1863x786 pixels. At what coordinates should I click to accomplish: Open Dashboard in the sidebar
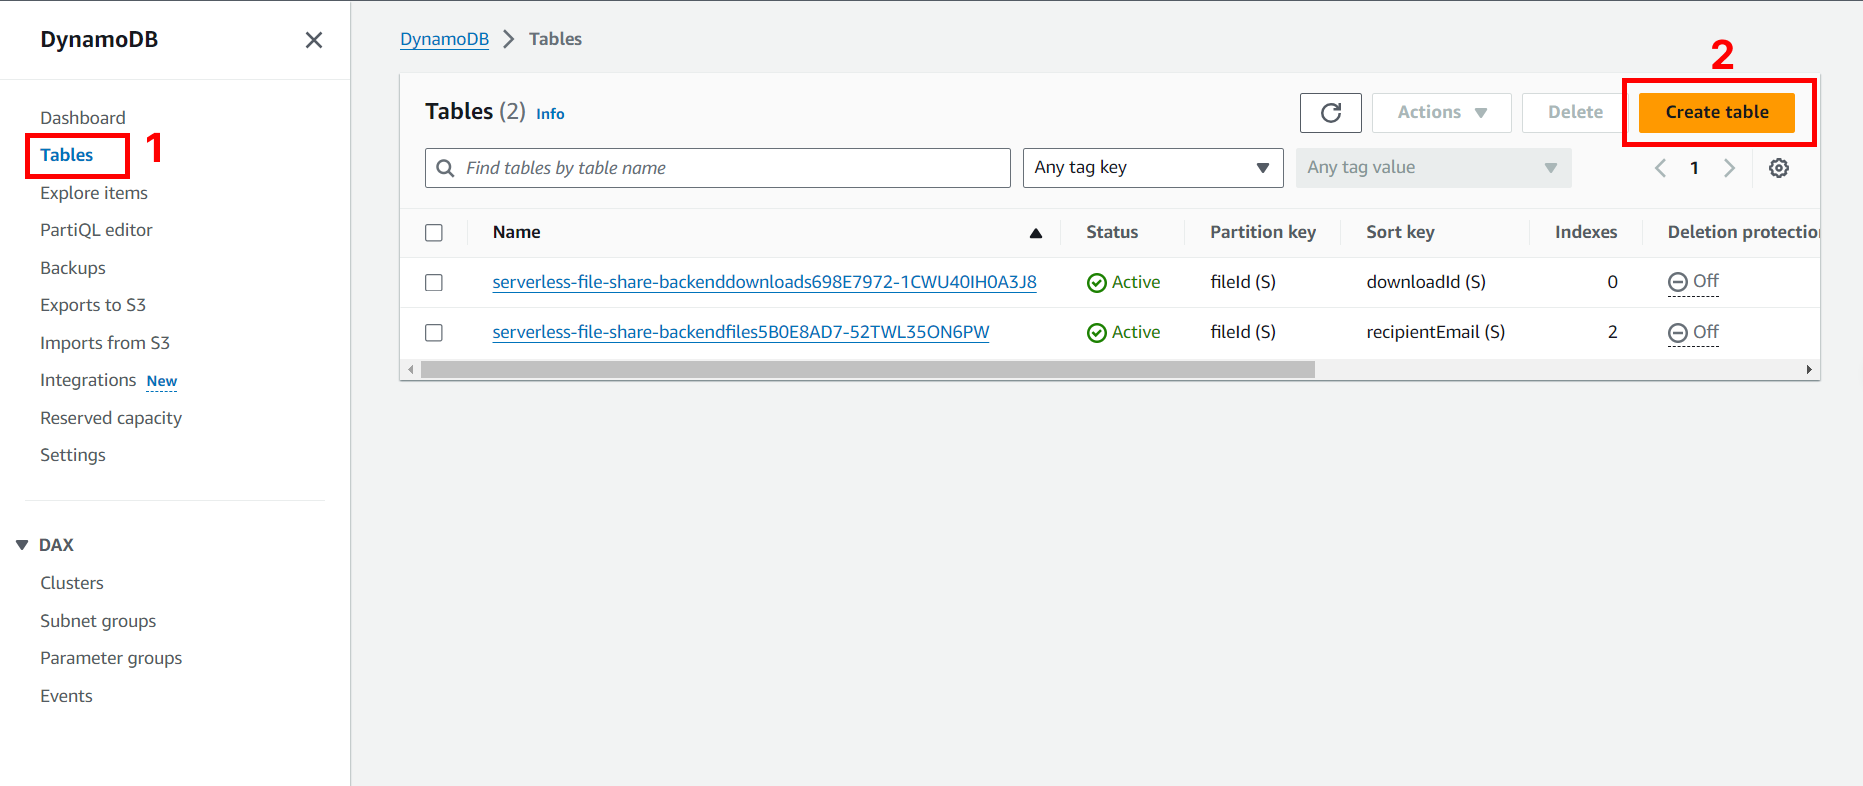coord(83,118)
